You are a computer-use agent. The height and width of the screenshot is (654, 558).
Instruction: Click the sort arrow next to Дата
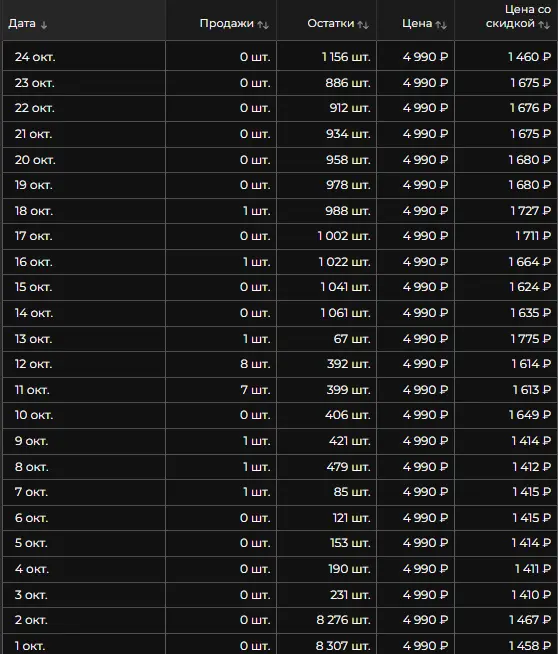(44, 25)
